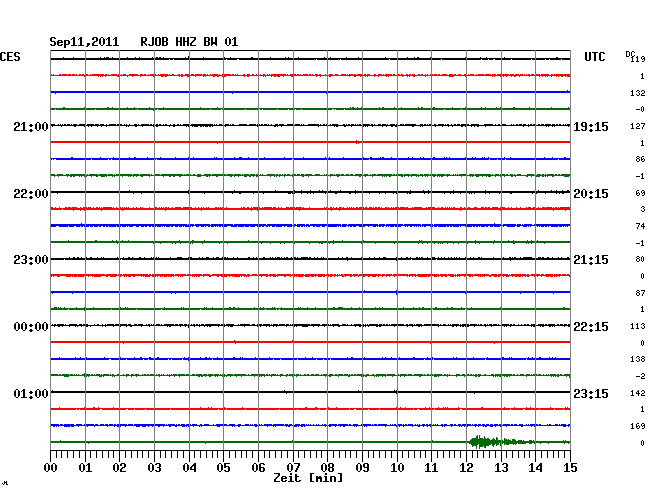This screenshot has width=650, height=494.
Task: Click the seismic event burst on the bottom green trace
Action: pos(500,442)
